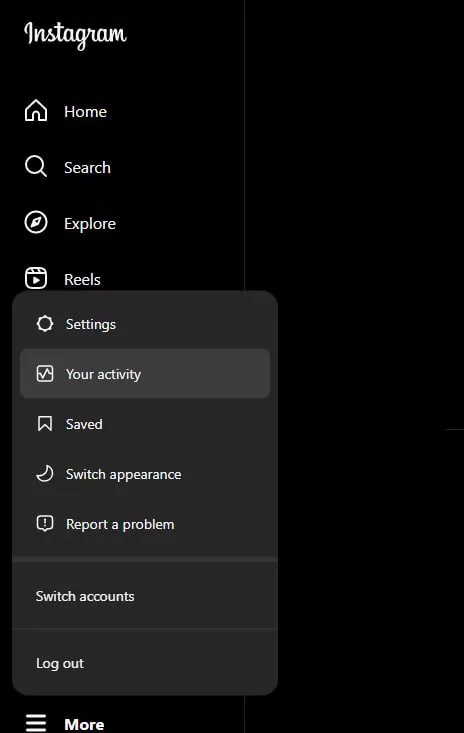
Task: Click the Saved bookmark icon
Action: point(45,424)
